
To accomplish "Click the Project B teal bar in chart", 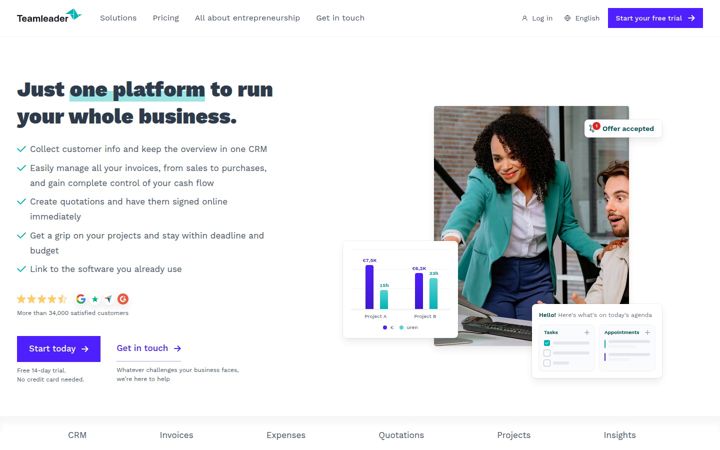I will [433, 293].
